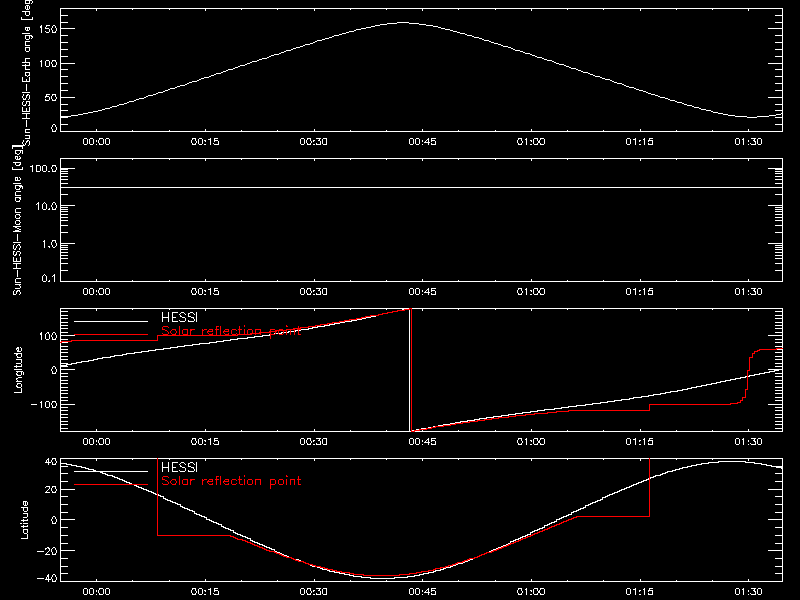Image resolution: width=800 pixels, height=600 pixels.
Task: Click the 00:45 time label under Earth angle plot
Action: (422, 142)
